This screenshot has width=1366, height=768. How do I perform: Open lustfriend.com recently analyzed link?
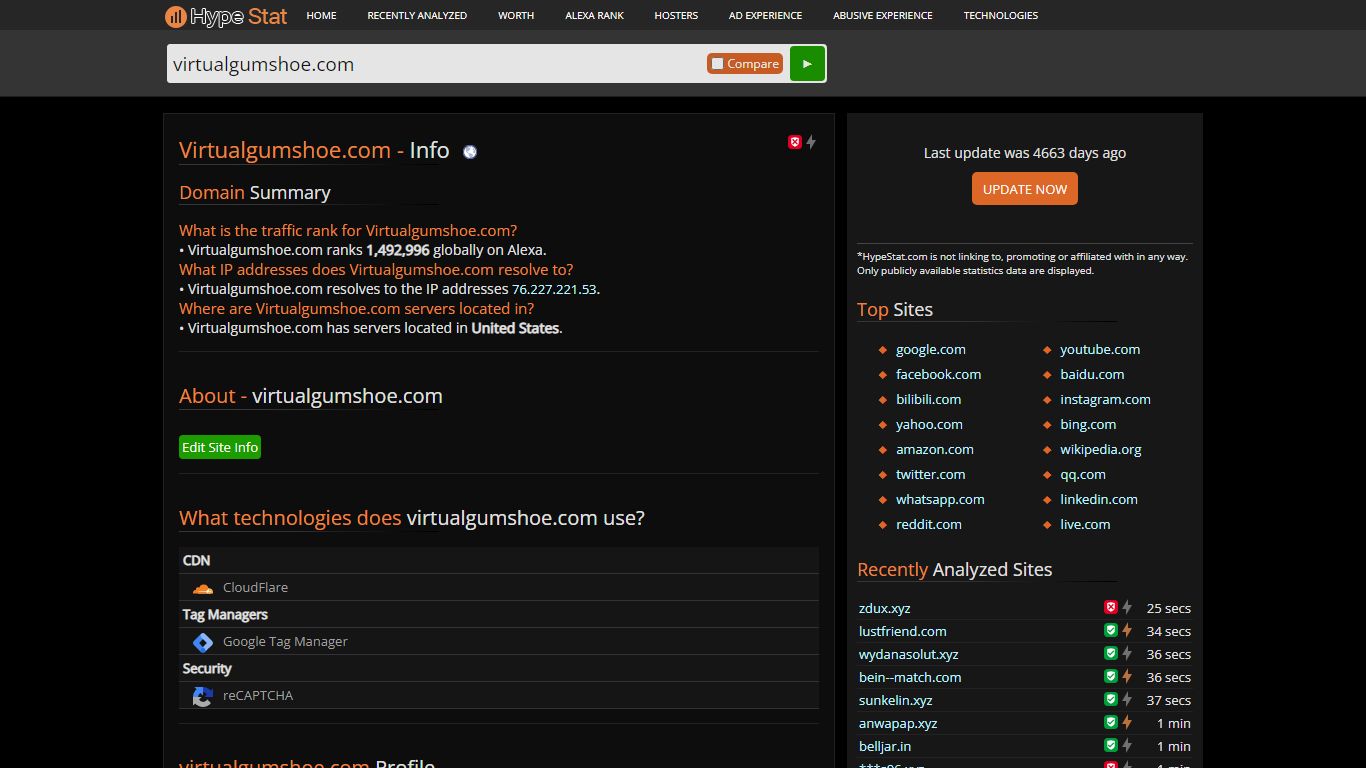[x=902, y=631]
